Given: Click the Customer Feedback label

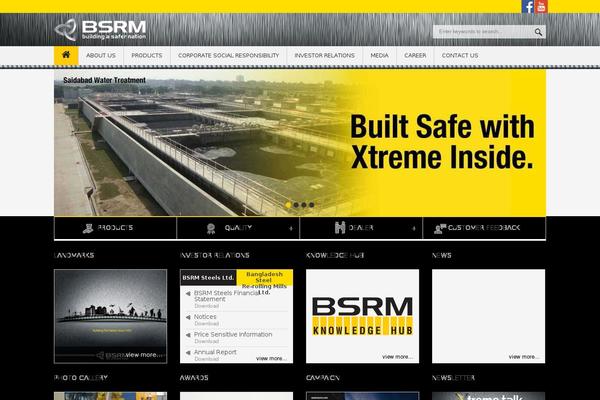Looking at the screenshot, I should 484,228.
